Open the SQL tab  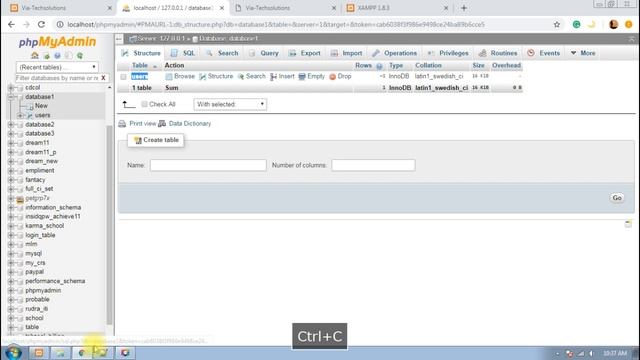(183, 53)
